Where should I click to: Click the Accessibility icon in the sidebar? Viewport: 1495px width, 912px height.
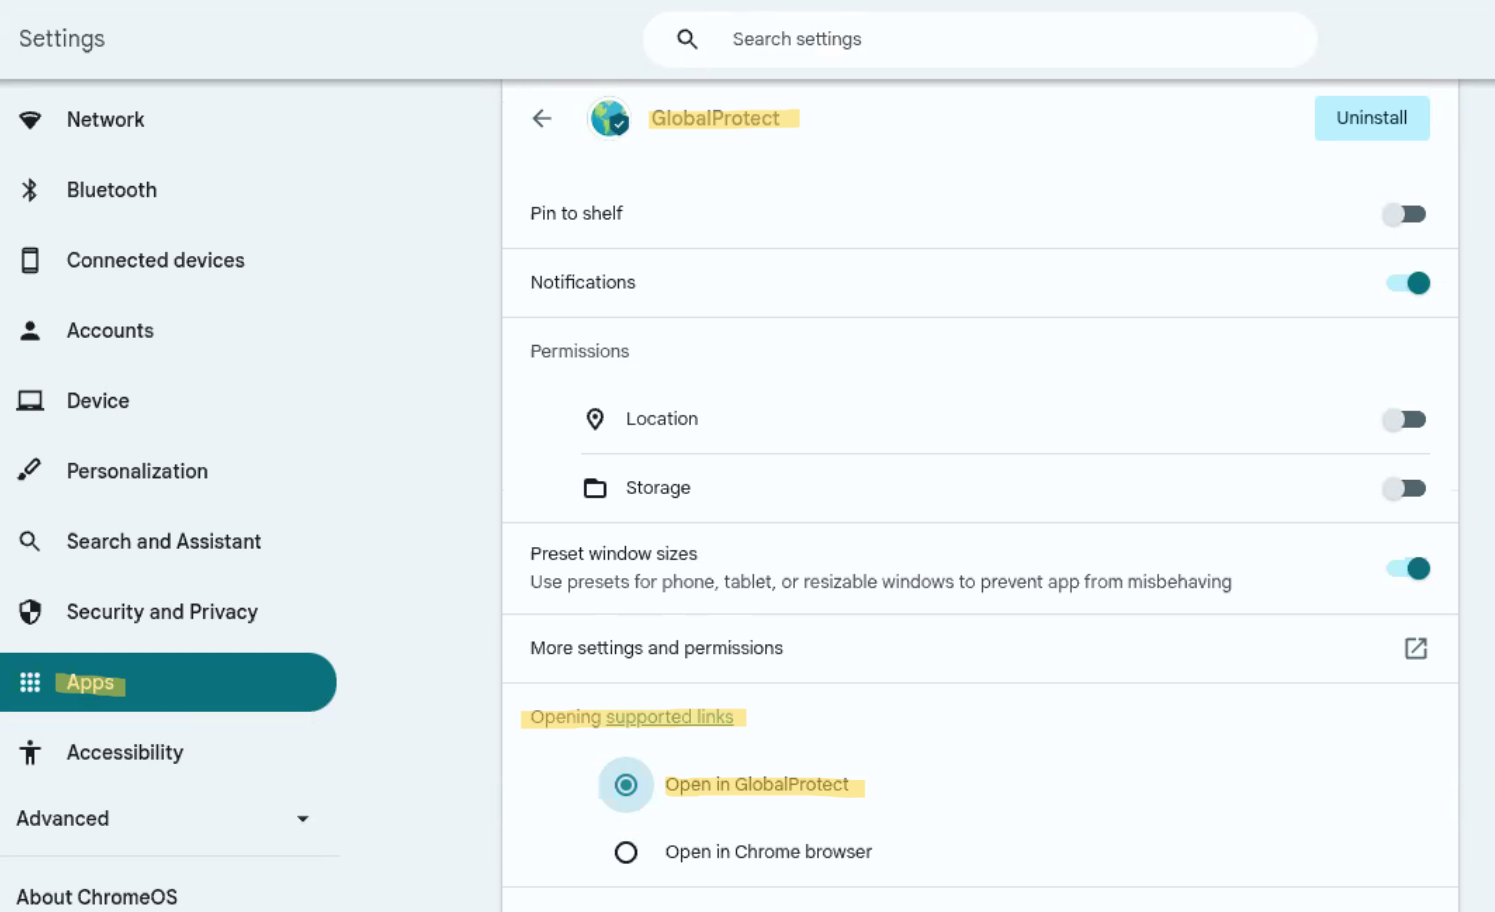point(30,752)
